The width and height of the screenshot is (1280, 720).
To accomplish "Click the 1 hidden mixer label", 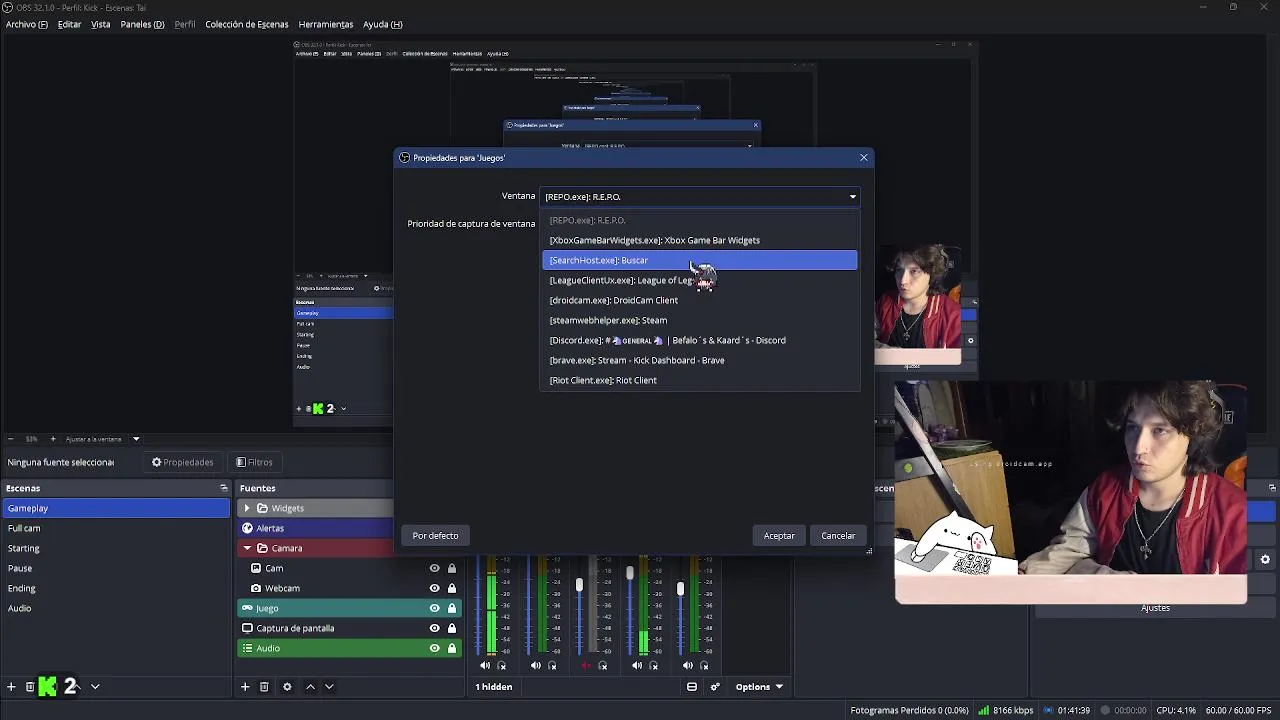I will (x=493, y=687).
